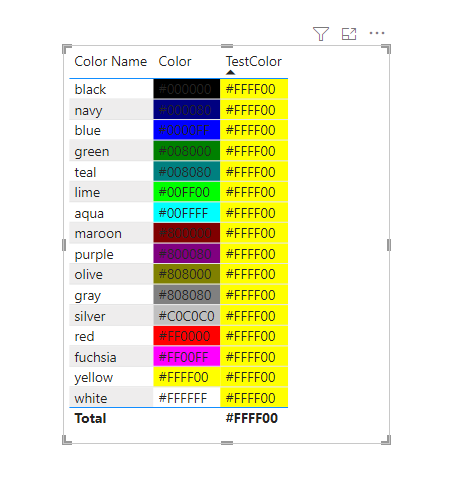The width and height of the screenshot is (468, 504).
Task: Select the #000080 navy color cell
Action: 187,110
